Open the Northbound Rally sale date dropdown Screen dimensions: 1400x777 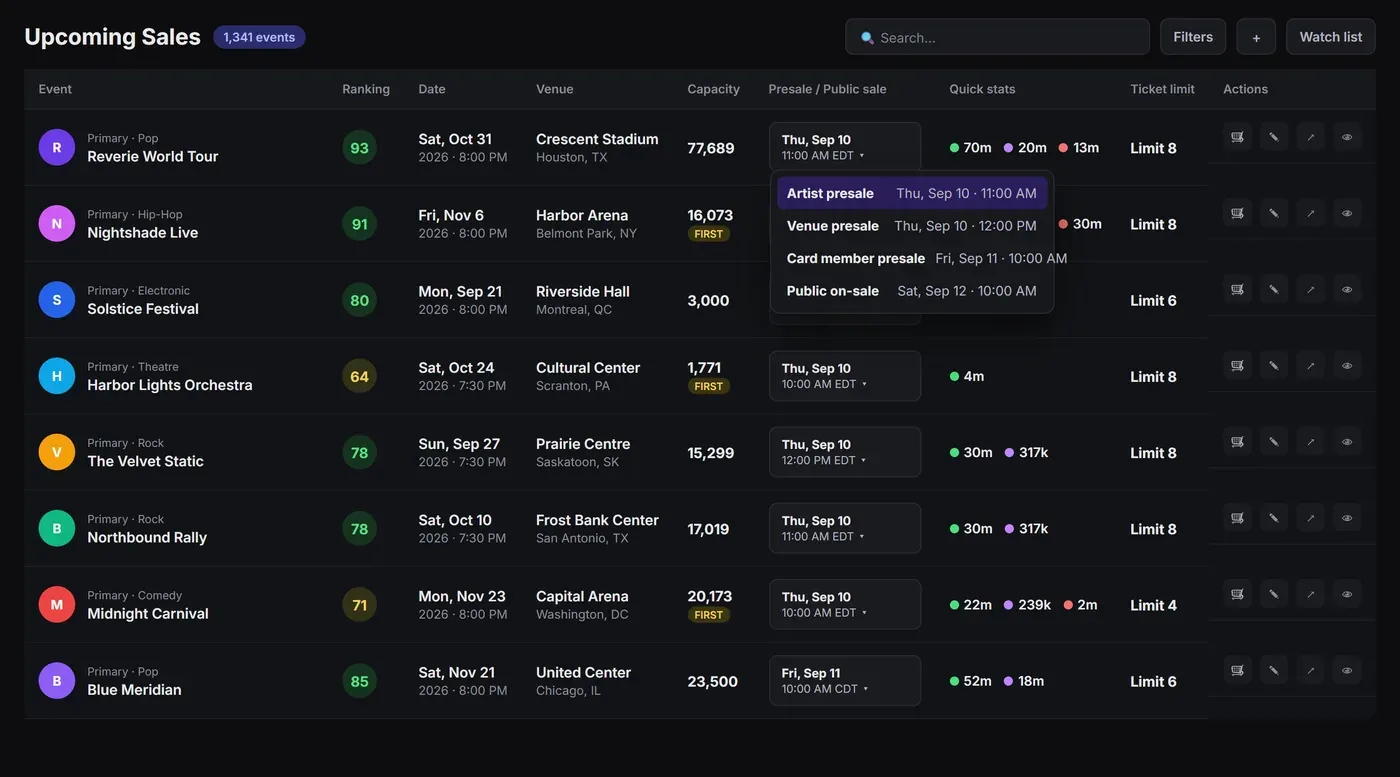845,528
